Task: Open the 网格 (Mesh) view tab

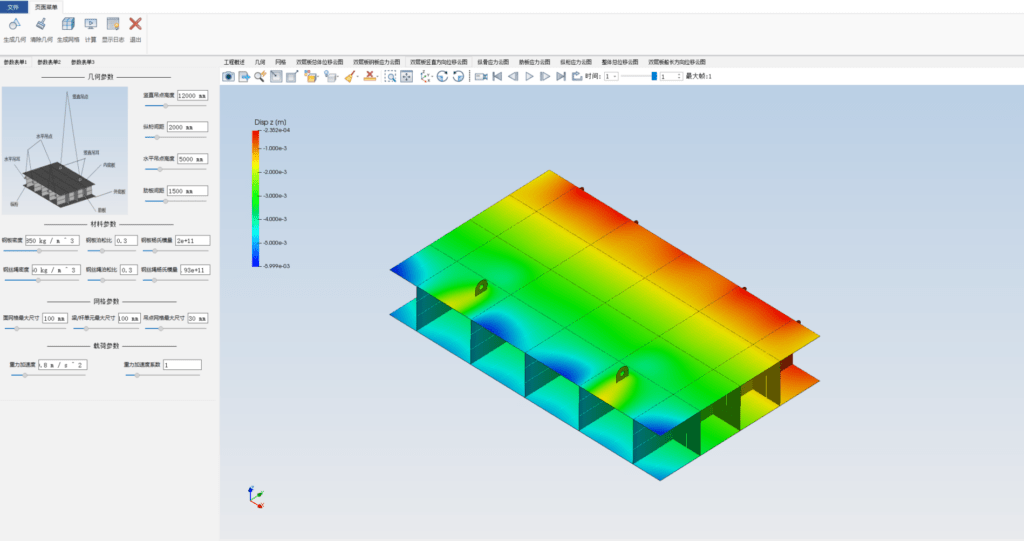Action: [x=280, y=61]
